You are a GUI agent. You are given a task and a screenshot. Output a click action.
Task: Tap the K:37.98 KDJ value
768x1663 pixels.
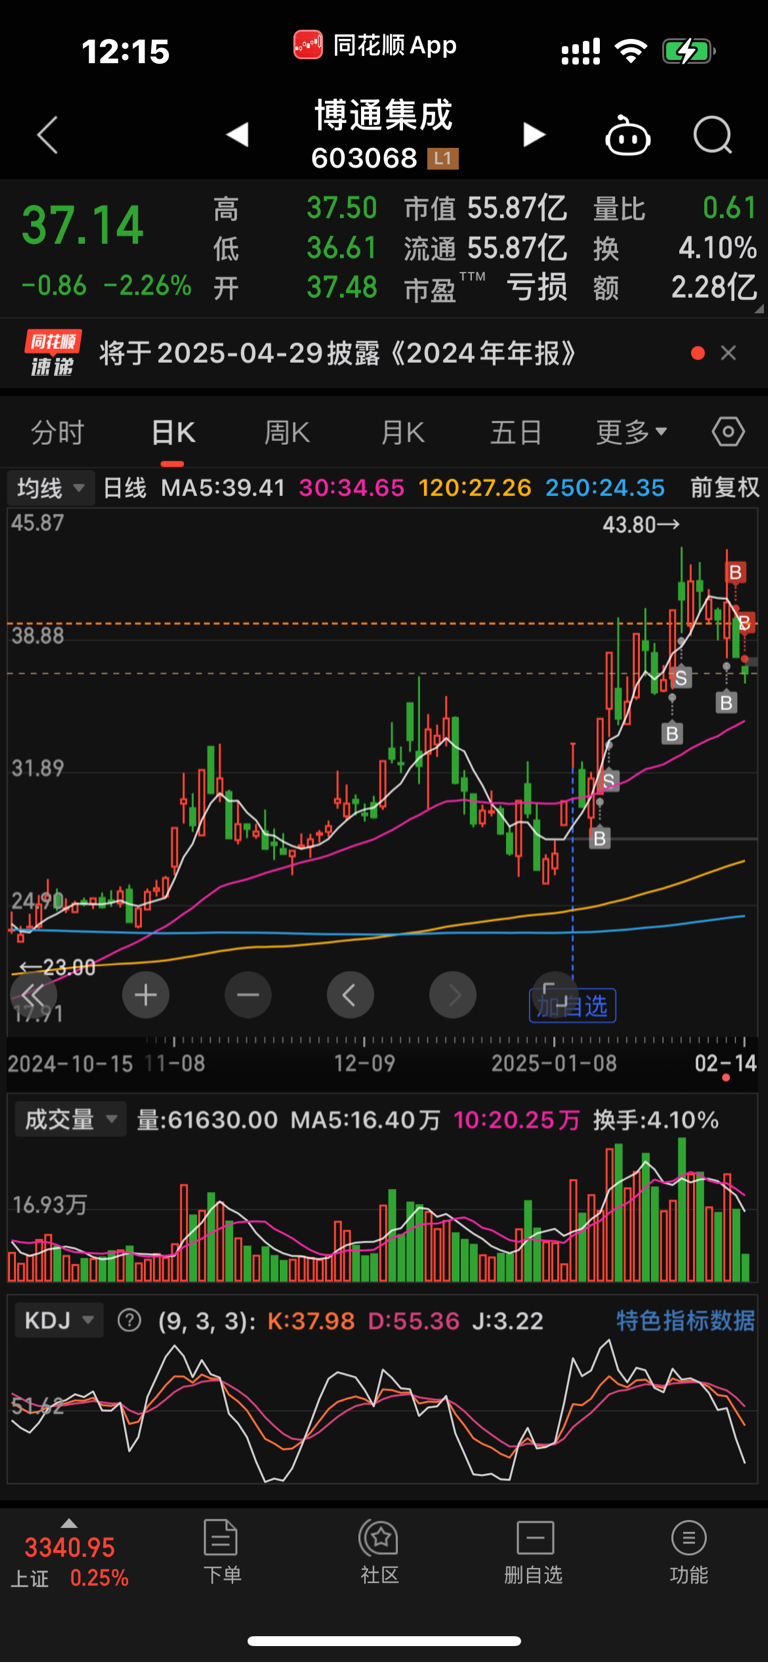311,1321
